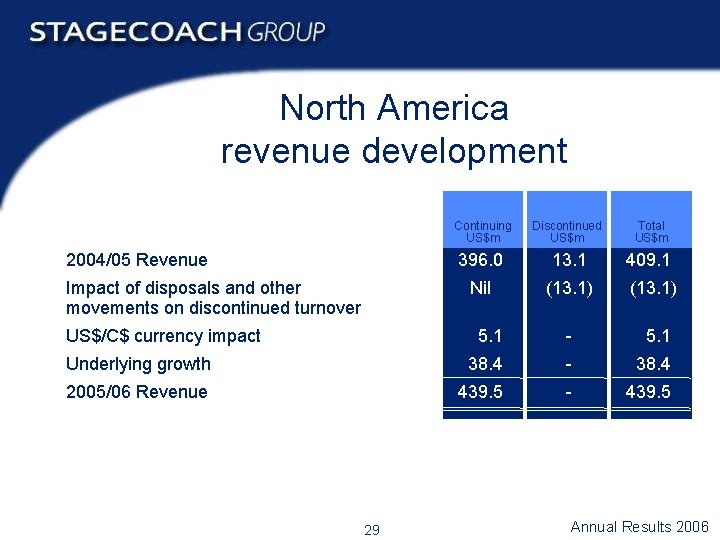Click 439.5 in the Continuing column
720x540 pixels.
click(480, 392)
